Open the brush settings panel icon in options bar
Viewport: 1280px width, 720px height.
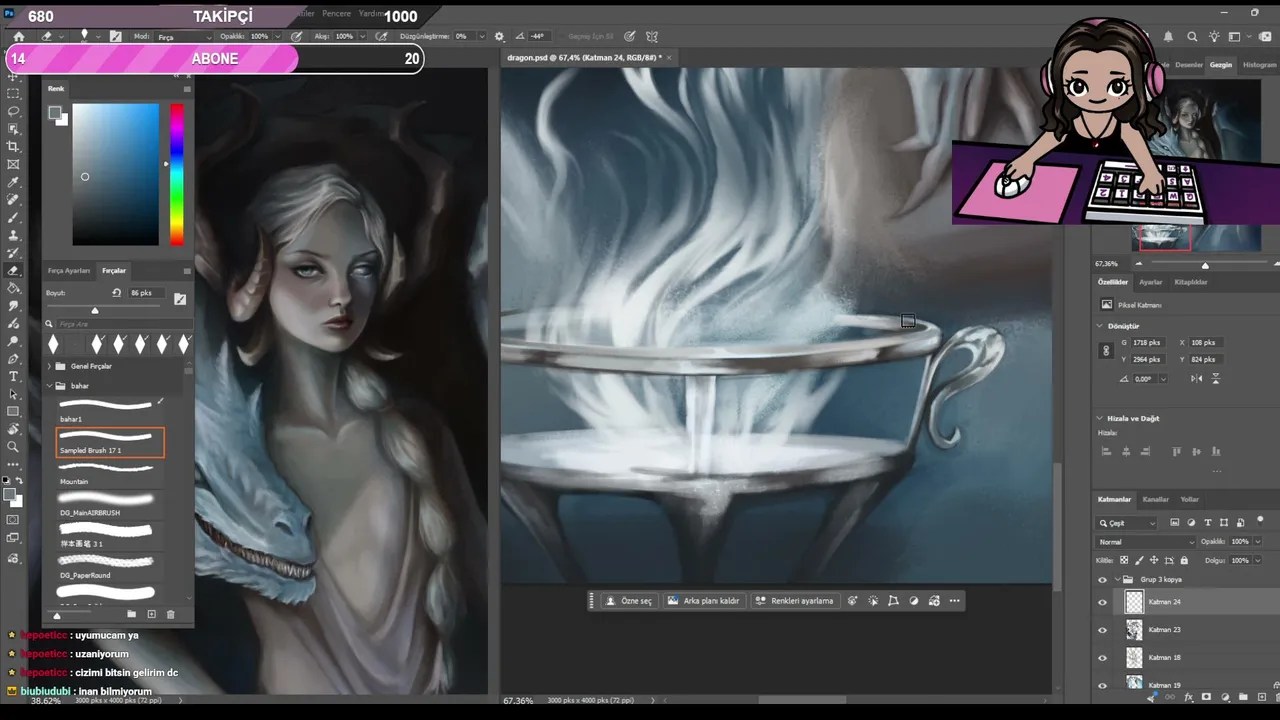[x=116, y=36]
